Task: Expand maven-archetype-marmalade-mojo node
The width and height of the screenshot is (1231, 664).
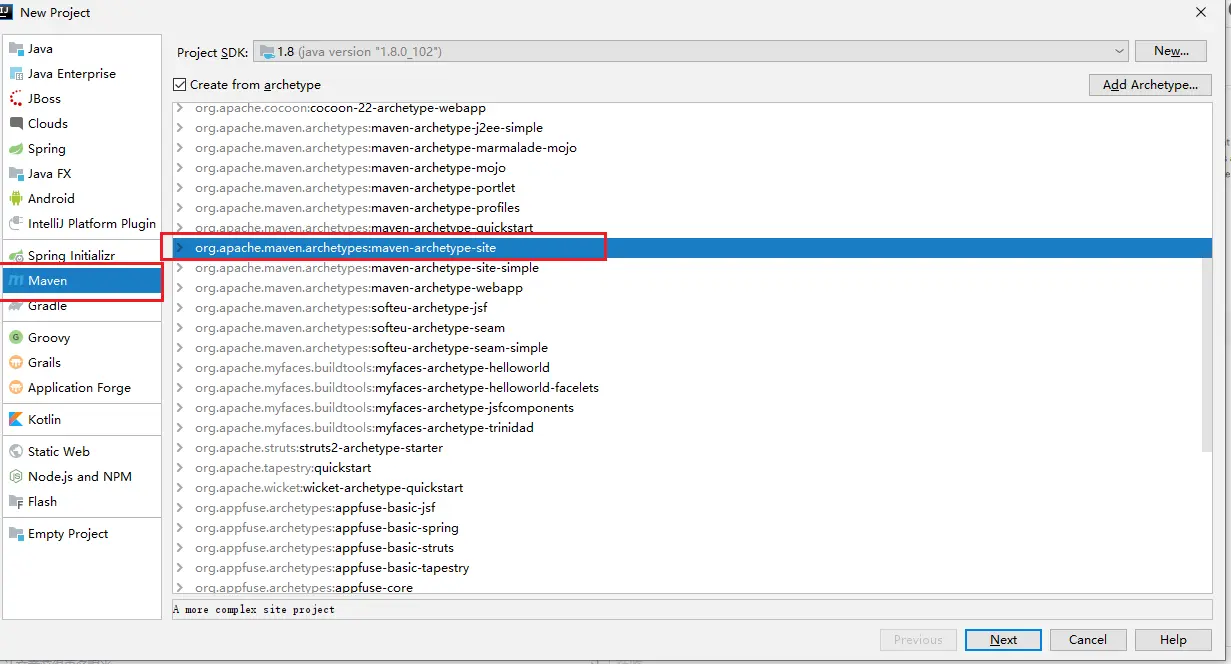Action: (x=179, y=148)
